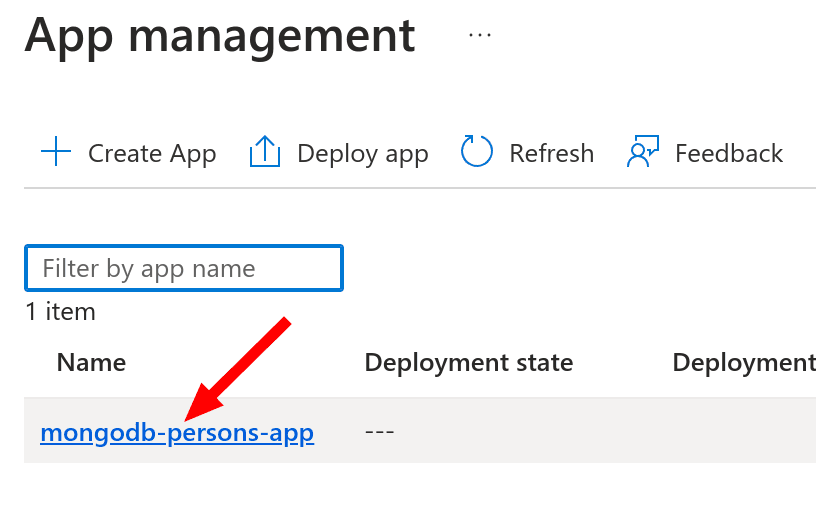Click the truncated Deployment column header

pos(743,362)
